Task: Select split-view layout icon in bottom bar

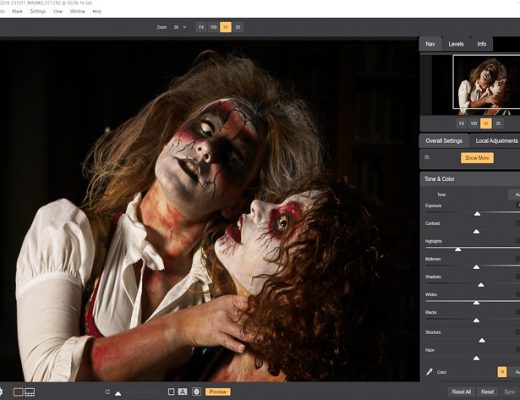Action: (x=30, y=392)
